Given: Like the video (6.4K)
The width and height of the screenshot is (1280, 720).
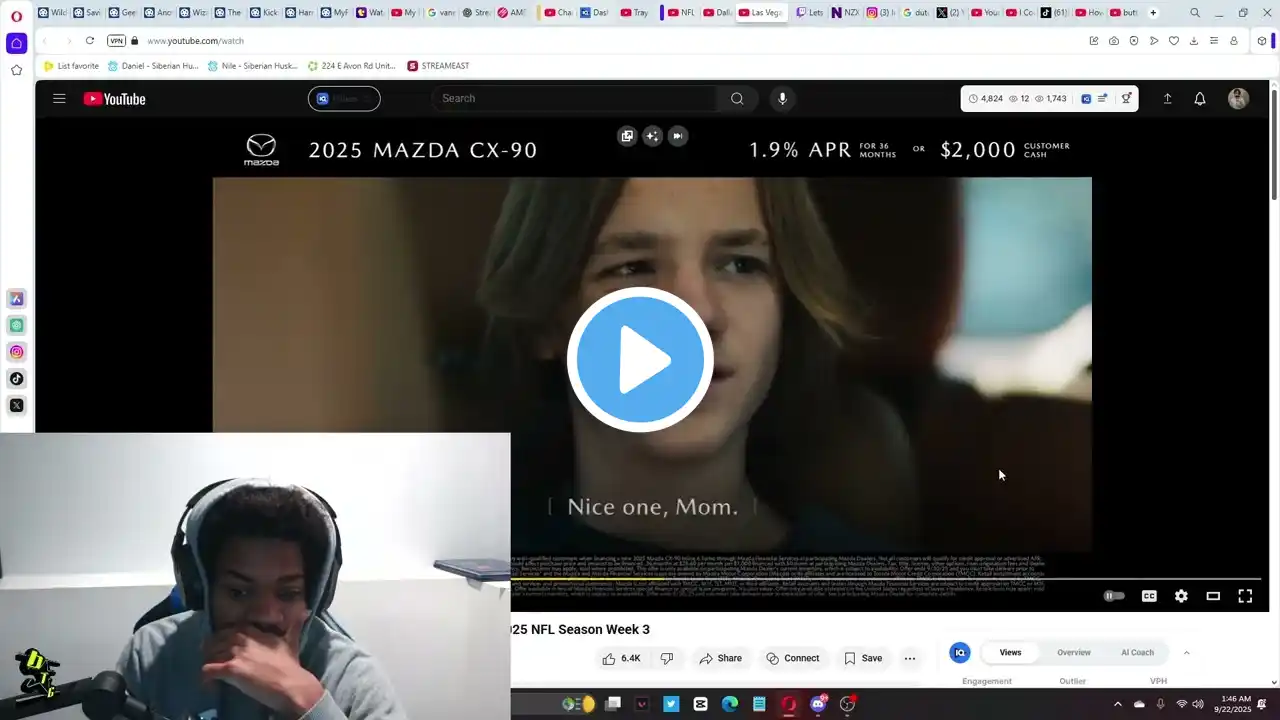Looking at the screenshot, I should [x=621, y=658].
